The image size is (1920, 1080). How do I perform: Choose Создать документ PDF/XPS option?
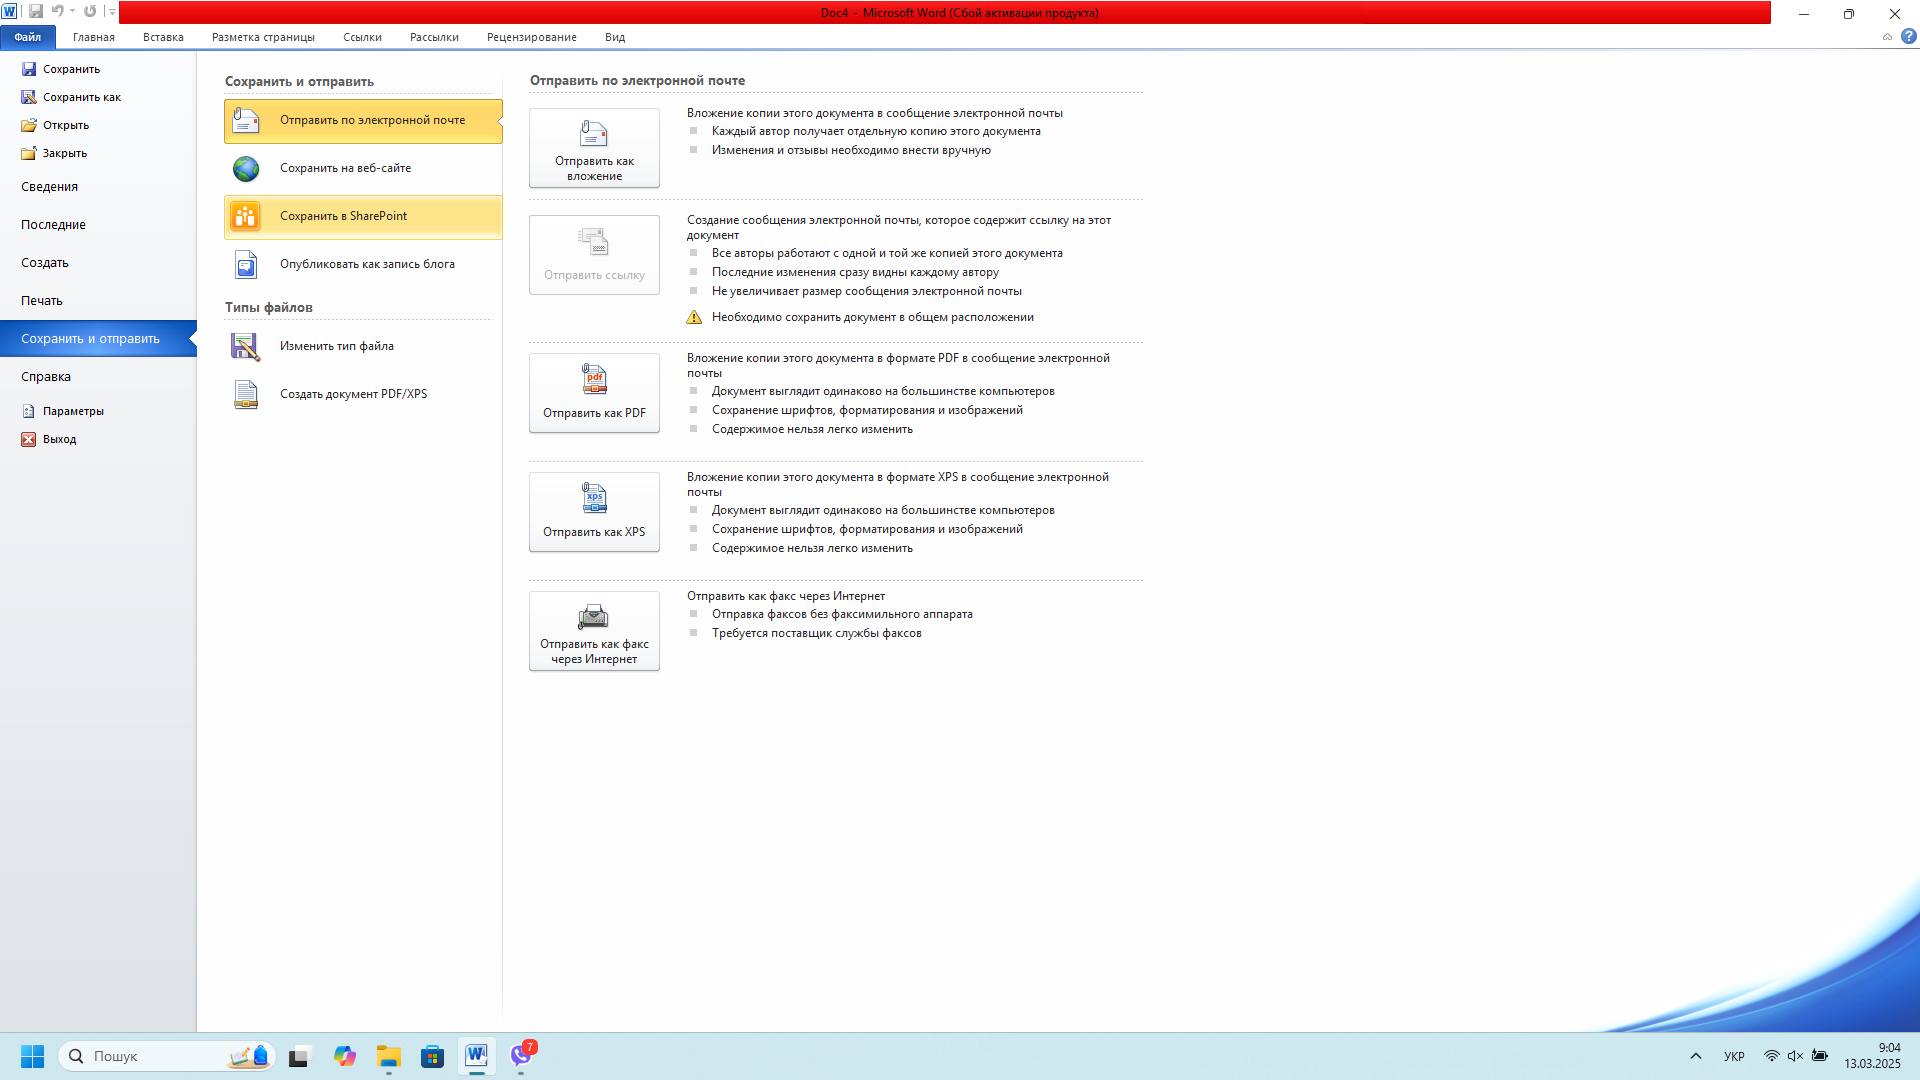point(363,394)
